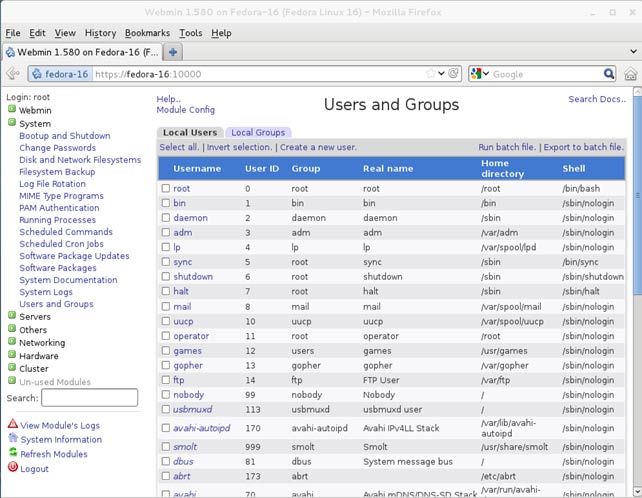Click the Refresh Modules icon
Screen dimensions: 642x498
point(13,453)
